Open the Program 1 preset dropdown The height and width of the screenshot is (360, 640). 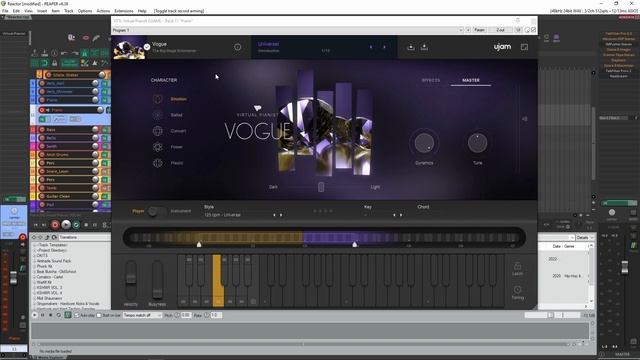click(x=287, y=30)
